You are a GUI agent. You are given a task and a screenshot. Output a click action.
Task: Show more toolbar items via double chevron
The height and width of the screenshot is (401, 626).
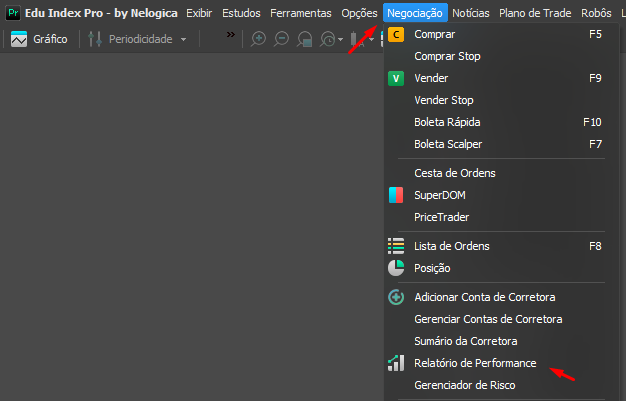tap(231, 35)
